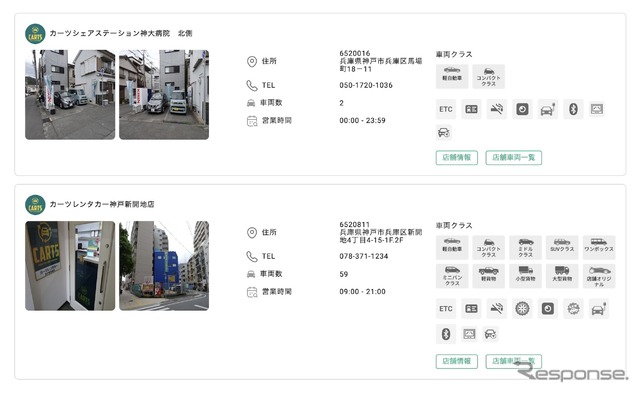640x393 pixels.
Task: Click the Bluetooth icon in the 神大病院 station card
Action: pyautogui.click(x=573, y=109)
